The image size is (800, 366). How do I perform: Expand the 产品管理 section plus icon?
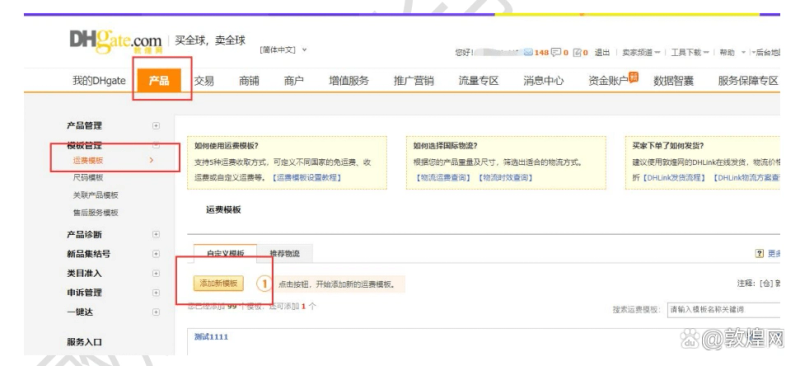click(x=156, y=126)
